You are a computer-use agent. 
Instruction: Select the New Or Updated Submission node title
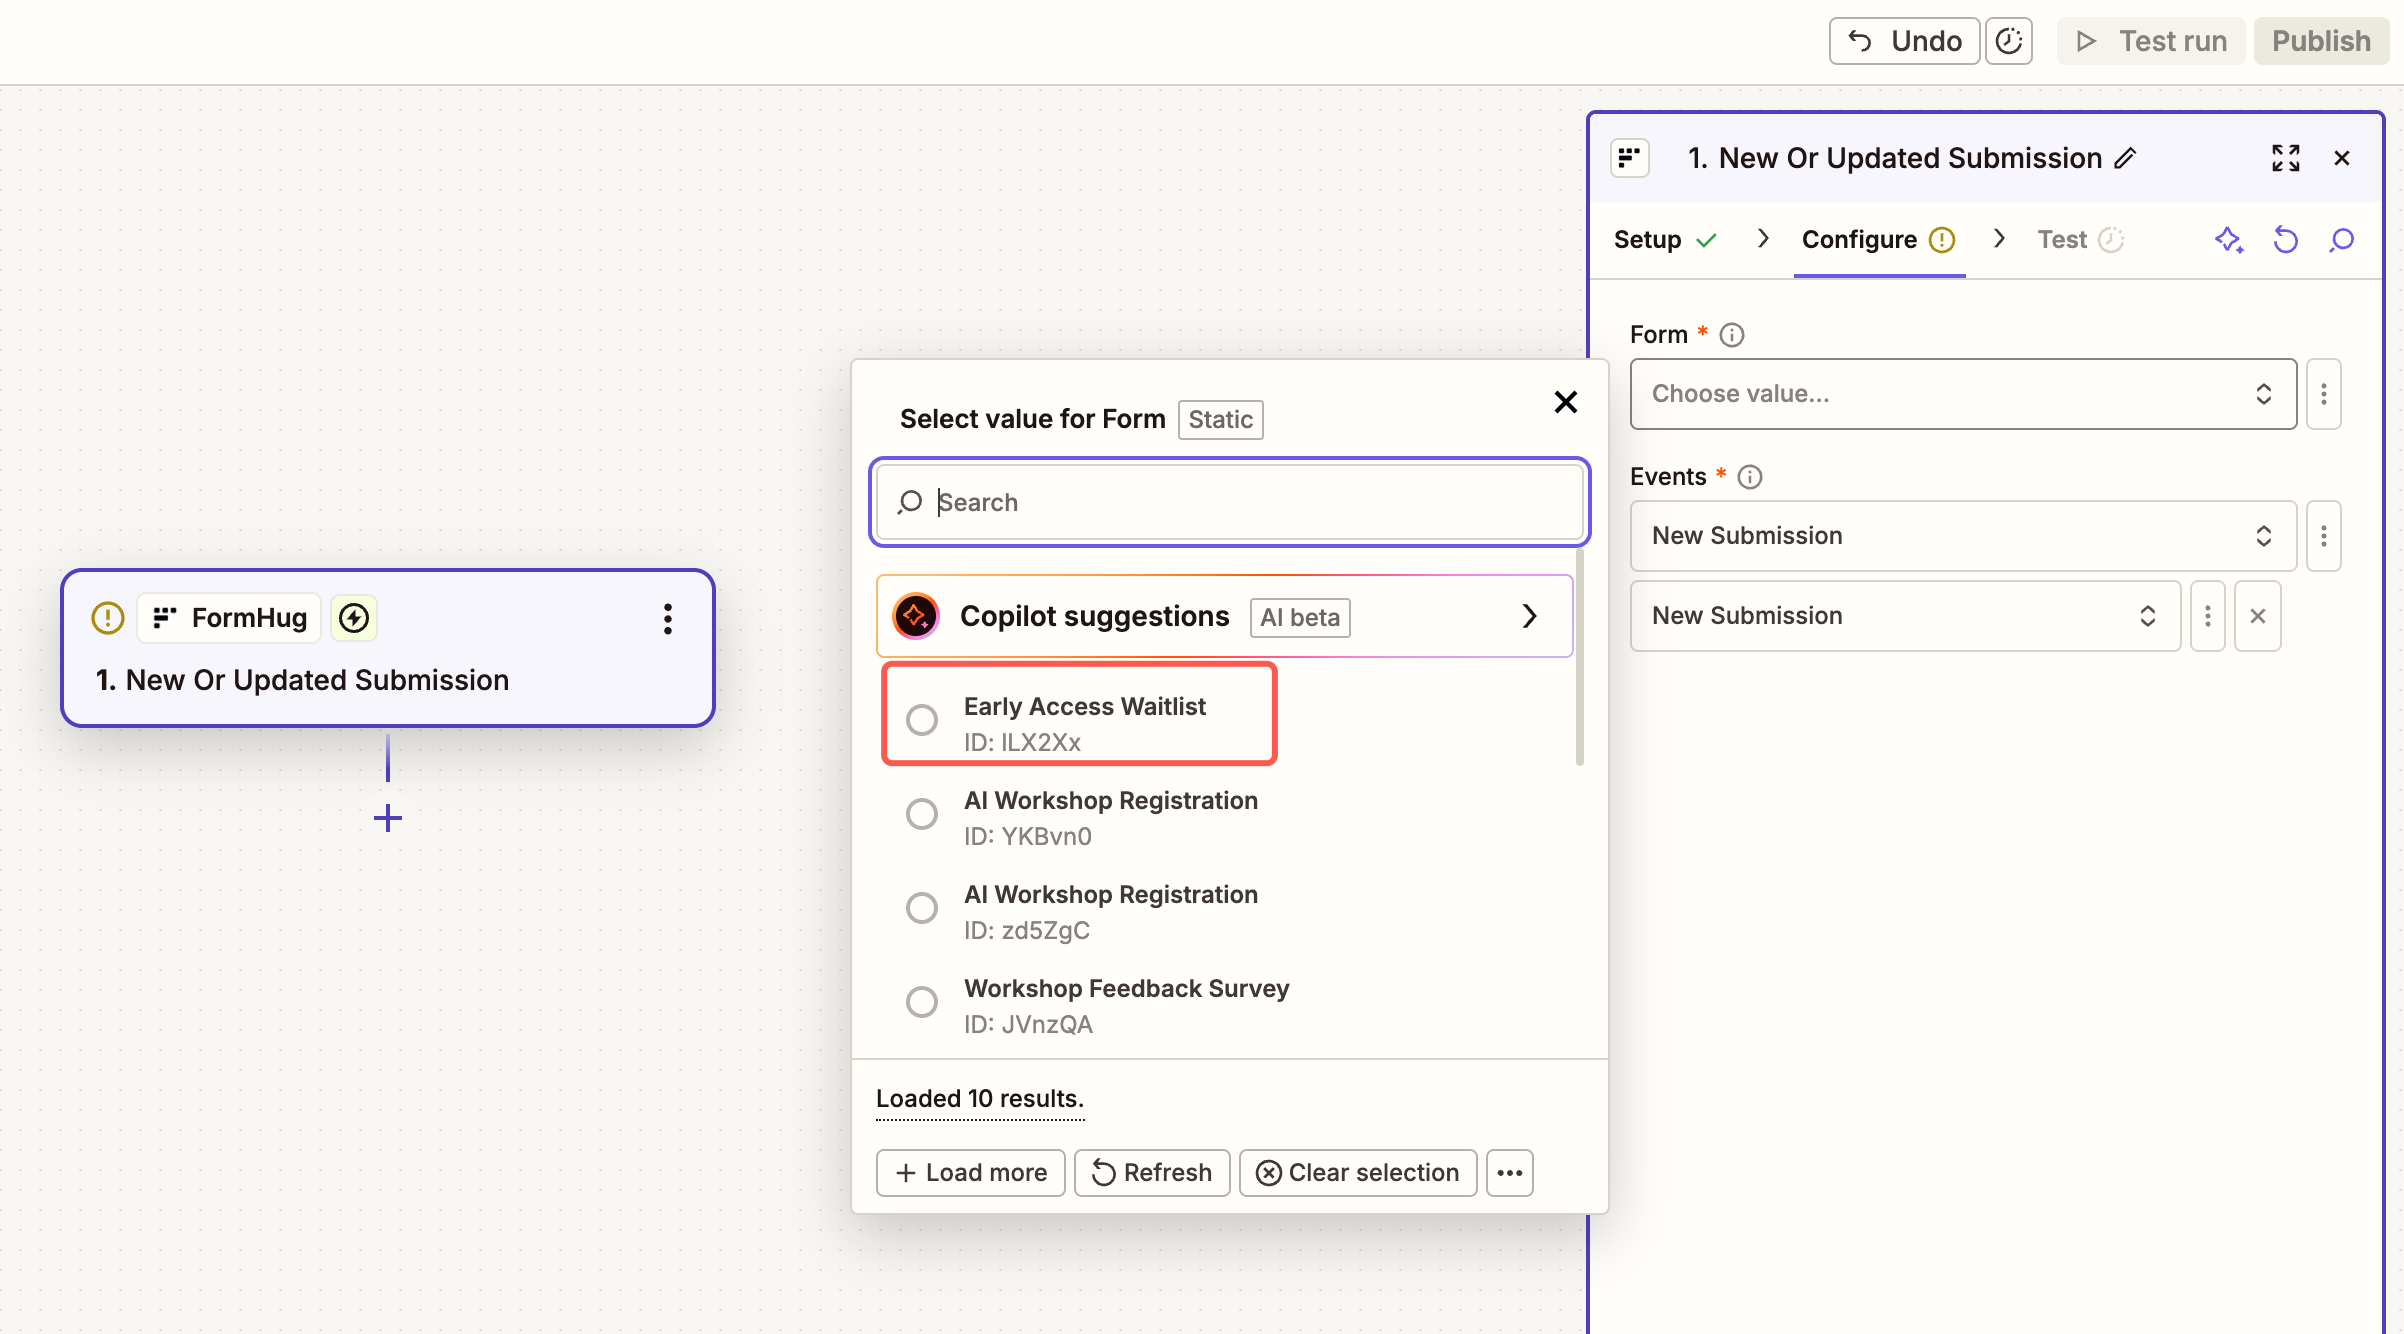pos(302,680)
